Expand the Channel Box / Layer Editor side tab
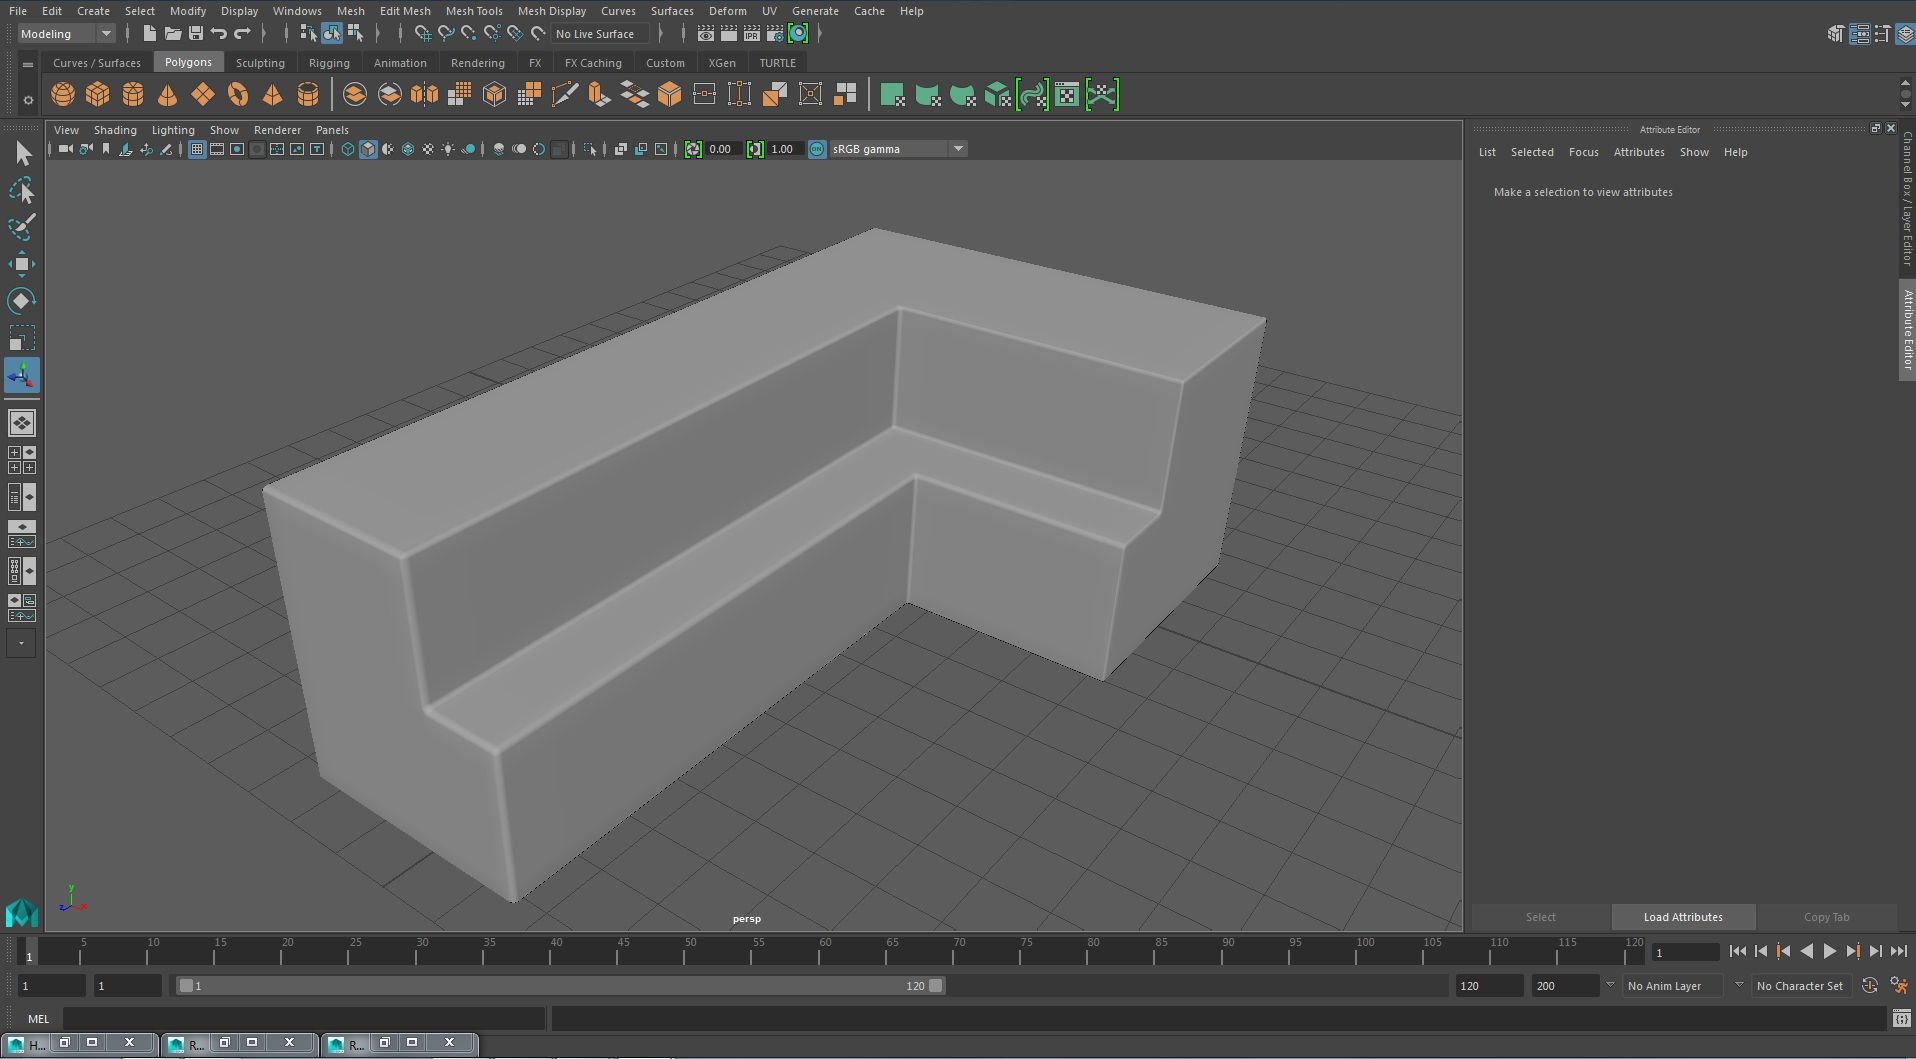 coord(1907,198)
